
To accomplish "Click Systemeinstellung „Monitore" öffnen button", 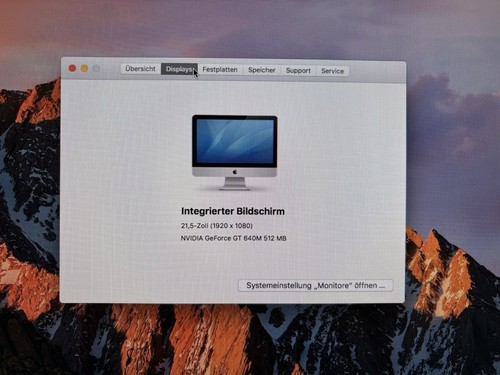I will [315, 286].
